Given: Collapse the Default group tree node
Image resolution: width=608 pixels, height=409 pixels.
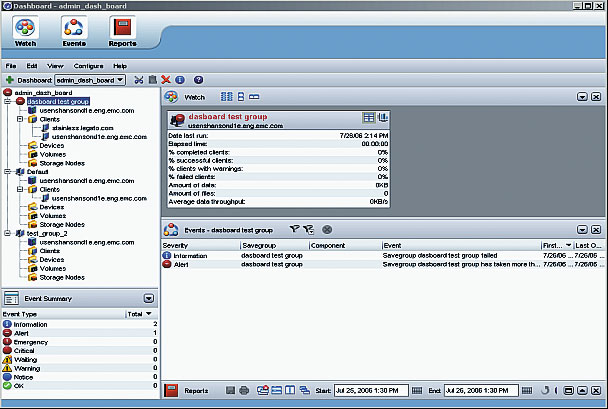Looking at the screenshot, I should tap(7, 171).
